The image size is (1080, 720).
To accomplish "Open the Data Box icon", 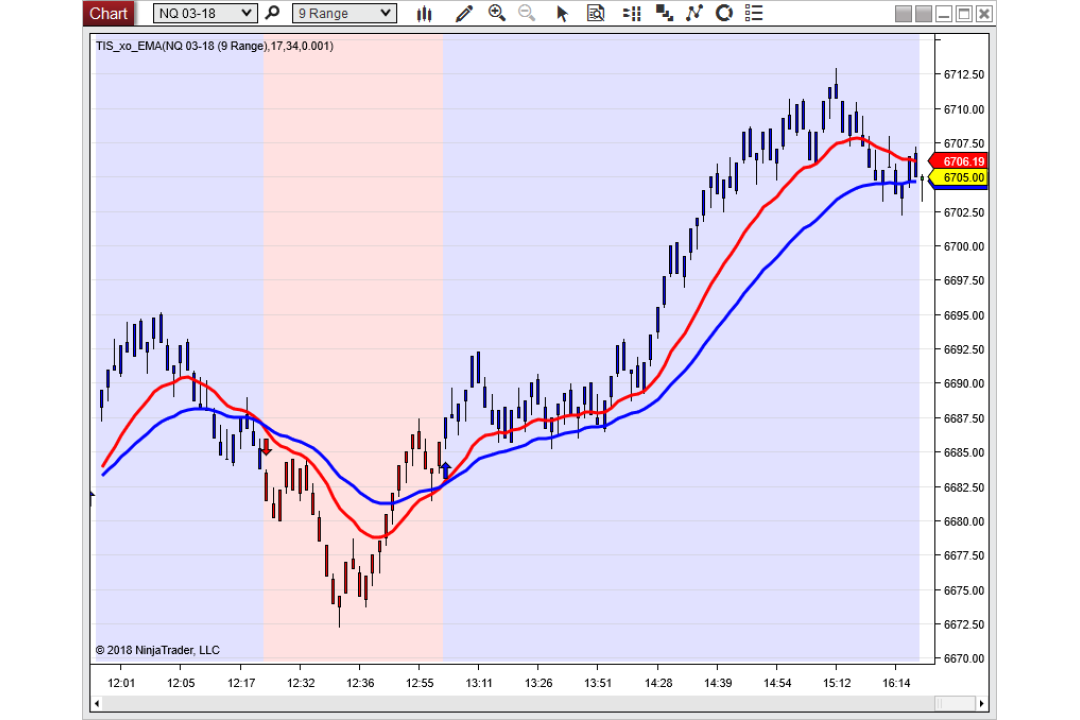I will tap(596, 13).
